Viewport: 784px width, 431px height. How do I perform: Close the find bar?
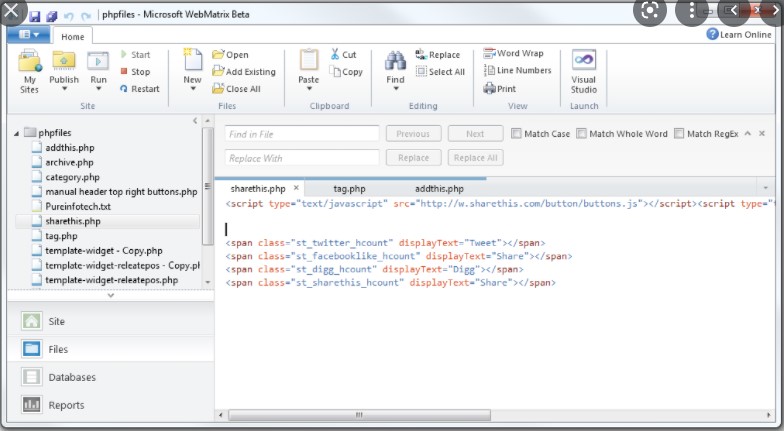(762, 133)
